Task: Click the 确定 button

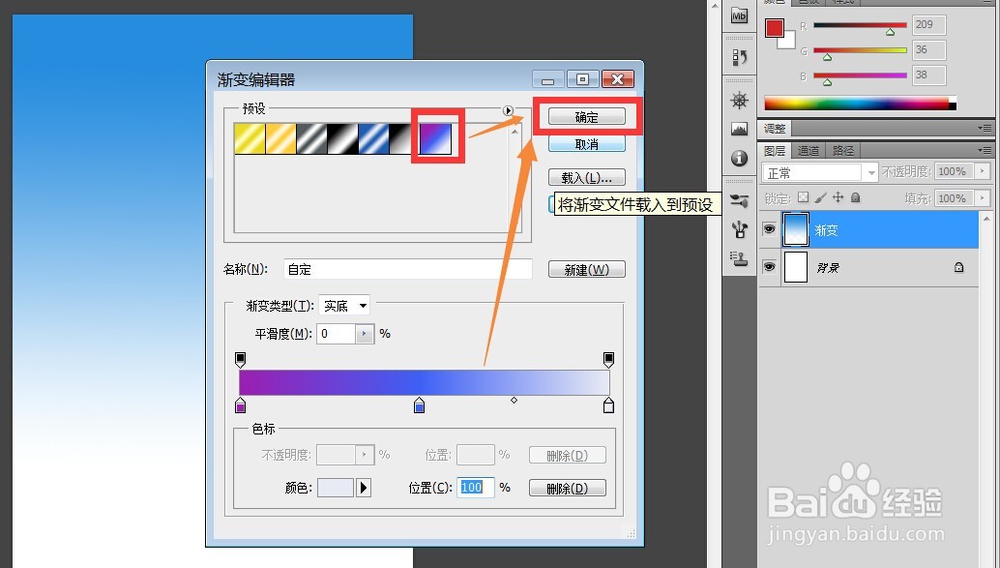Action: (587, 117)
